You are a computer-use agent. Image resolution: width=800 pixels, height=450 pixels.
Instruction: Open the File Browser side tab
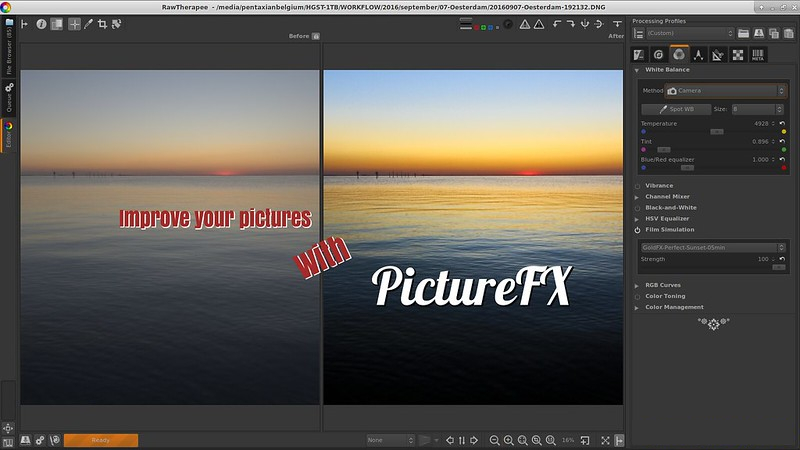[9, 46]
